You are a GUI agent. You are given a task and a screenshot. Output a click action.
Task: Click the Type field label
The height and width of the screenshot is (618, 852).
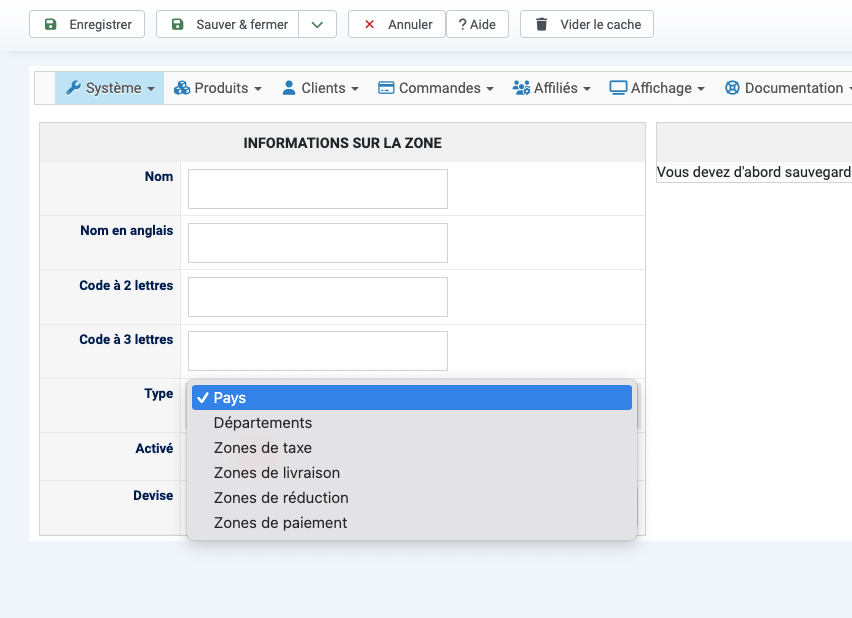pos(159,394)
